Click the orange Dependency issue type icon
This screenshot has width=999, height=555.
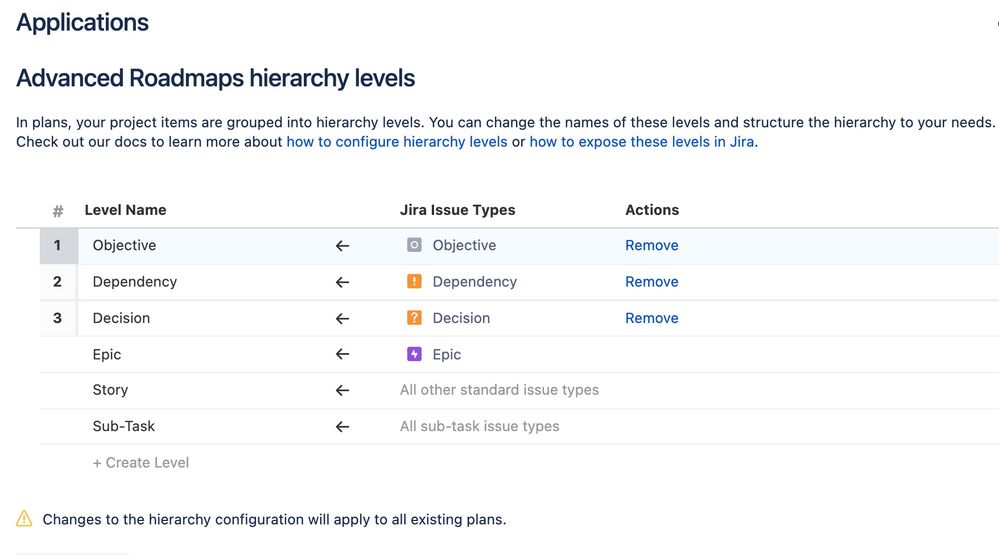(414, 282)
